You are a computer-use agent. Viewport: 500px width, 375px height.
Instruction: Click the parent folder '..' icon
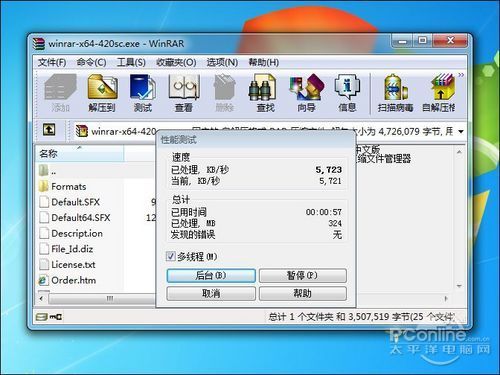coord(44,170)
